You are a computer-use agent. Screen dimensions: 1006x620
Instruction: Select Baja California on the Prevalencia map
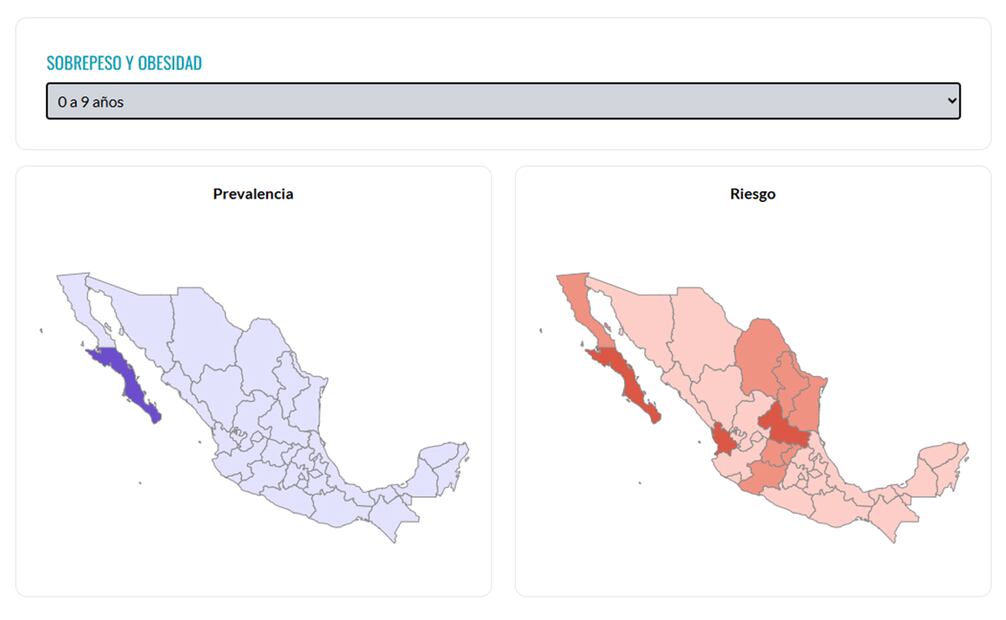tap(73, 302)
